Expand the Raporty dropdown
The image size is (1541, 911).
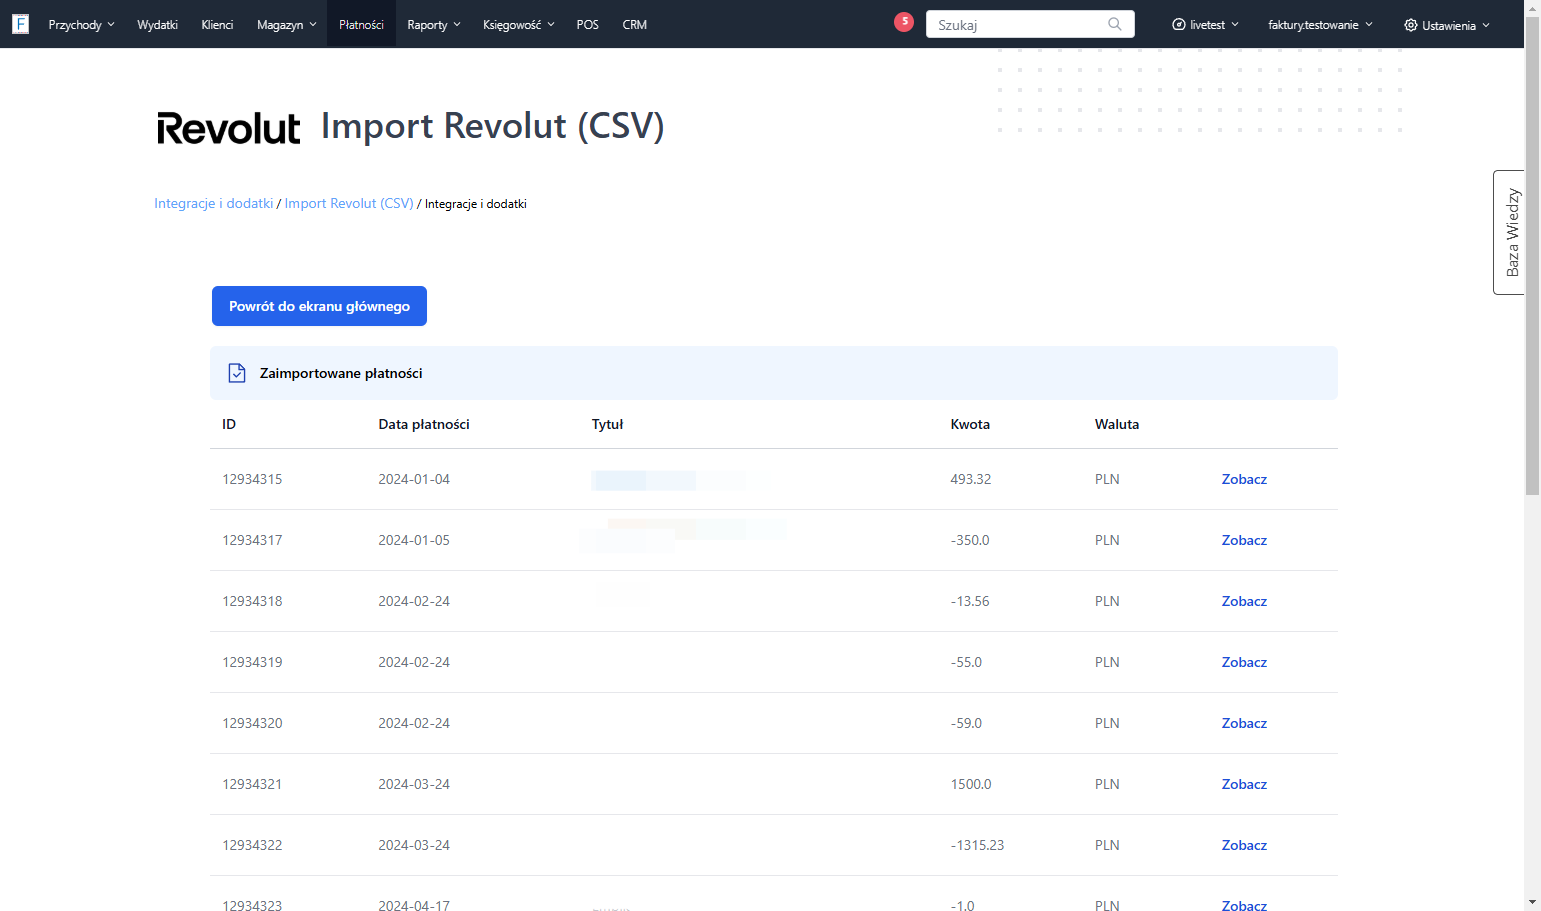click(x=434, y=25)
